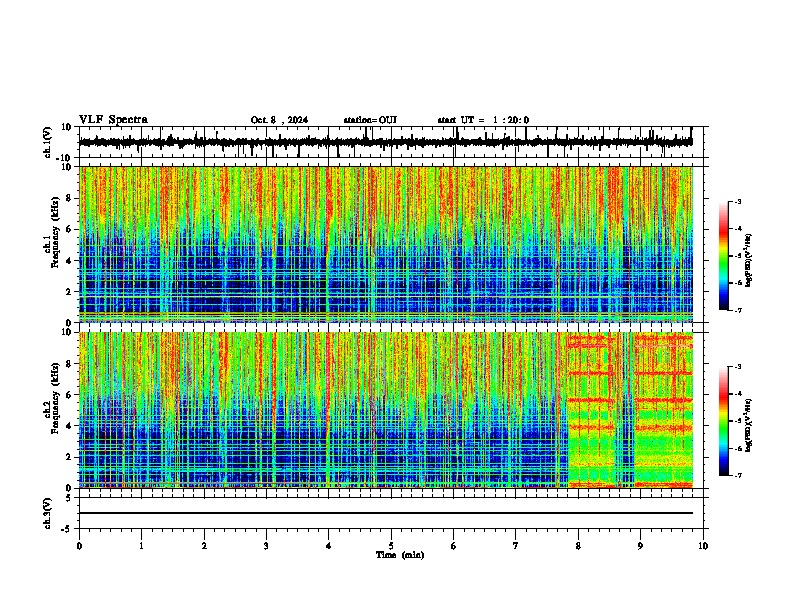Select the date text "Oct. 8, 2024"
792x612 pixels.
tap(279, 120)
